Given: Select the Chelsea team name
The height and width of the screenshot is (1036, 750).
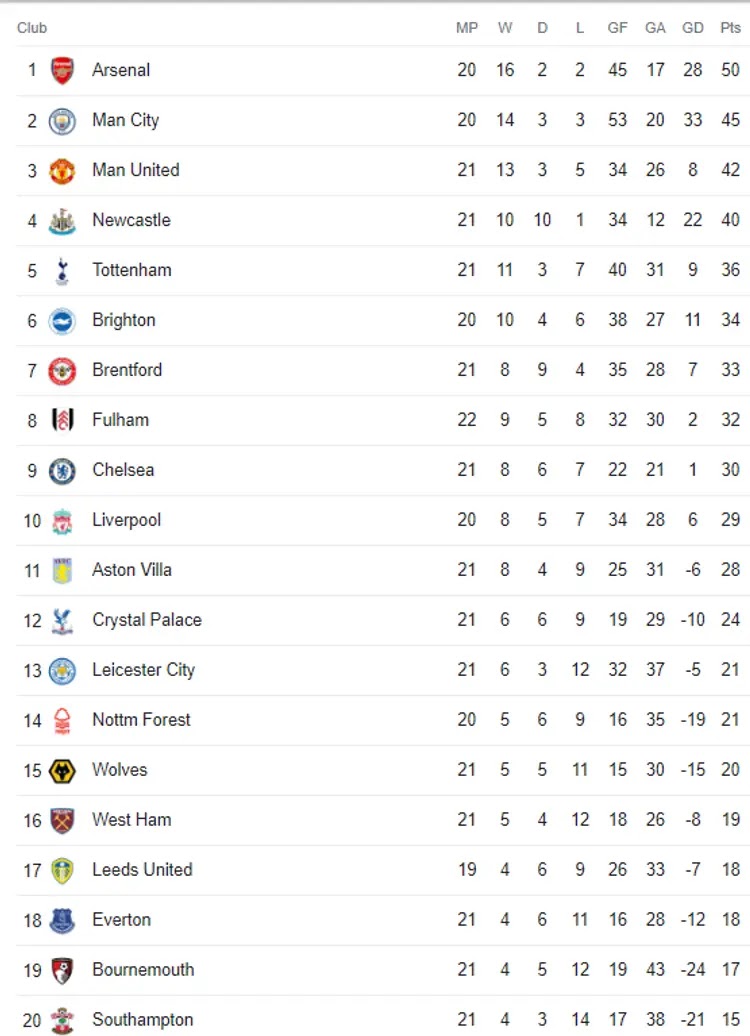Looking at the screenshot, I should (123, 470).
